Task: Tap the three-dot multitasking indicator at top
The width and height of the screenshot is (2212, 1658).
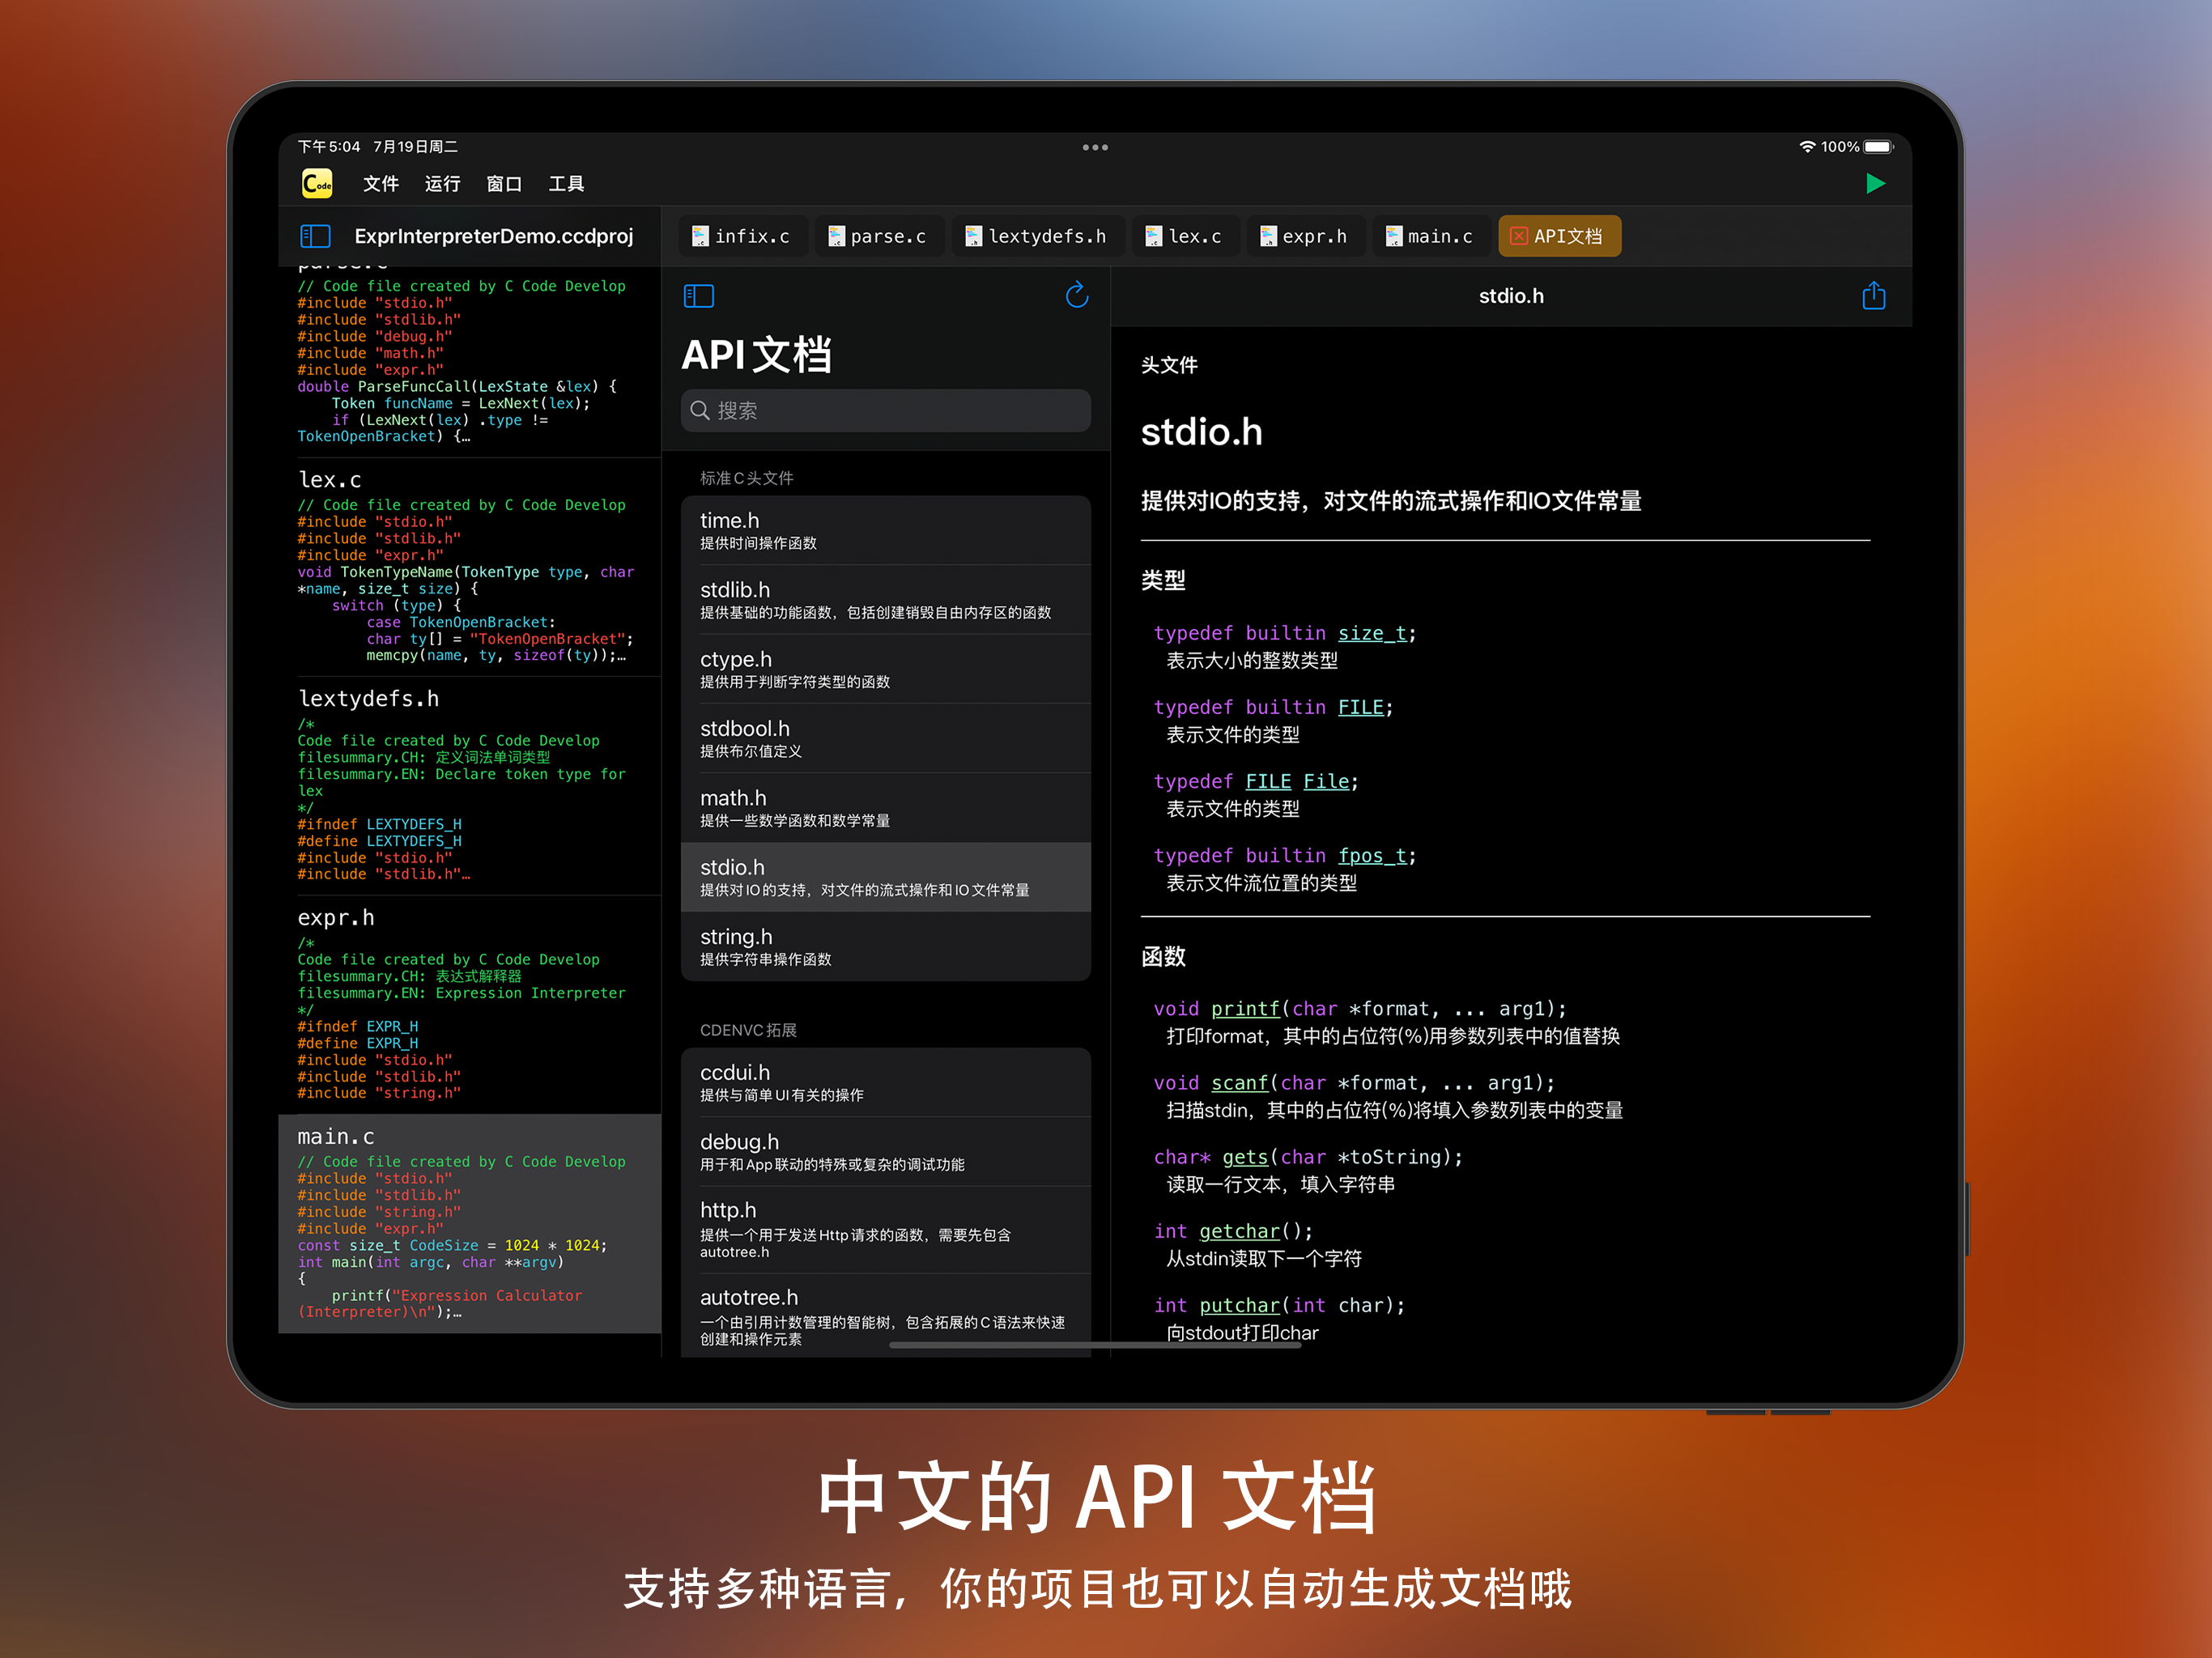Action: coord(1095,147)
